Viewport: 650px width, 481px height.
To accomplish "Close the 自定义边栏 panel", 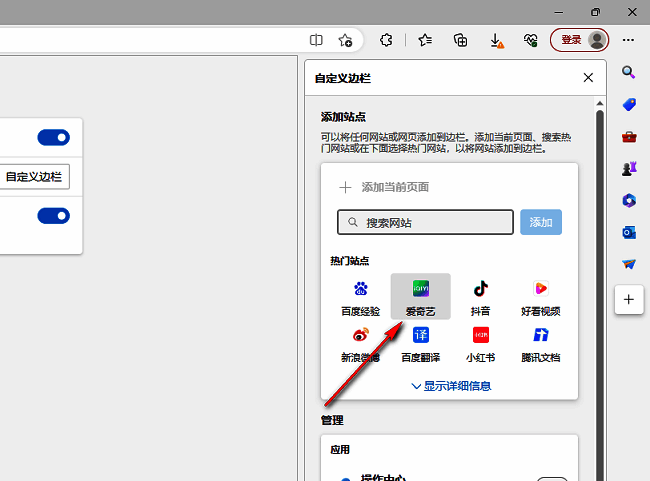I will tap(588, 77).
